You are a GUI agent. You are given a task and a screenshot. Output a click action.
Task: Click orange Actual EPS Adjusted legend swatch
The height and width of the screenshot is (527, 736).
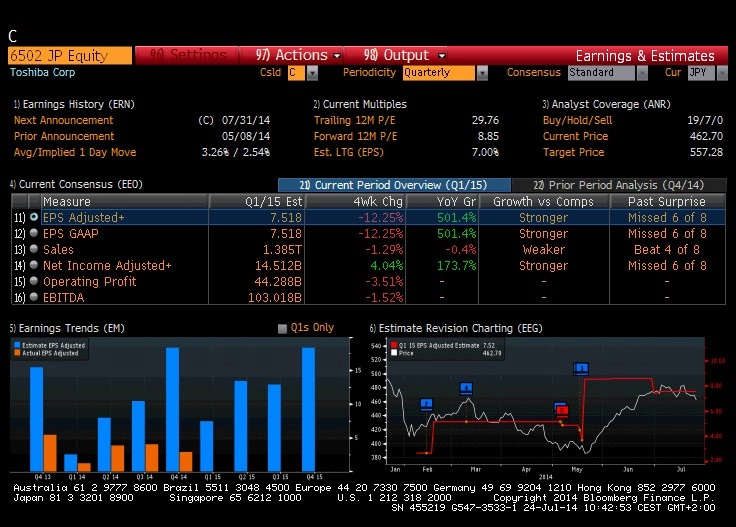click(x=17, y=353)
